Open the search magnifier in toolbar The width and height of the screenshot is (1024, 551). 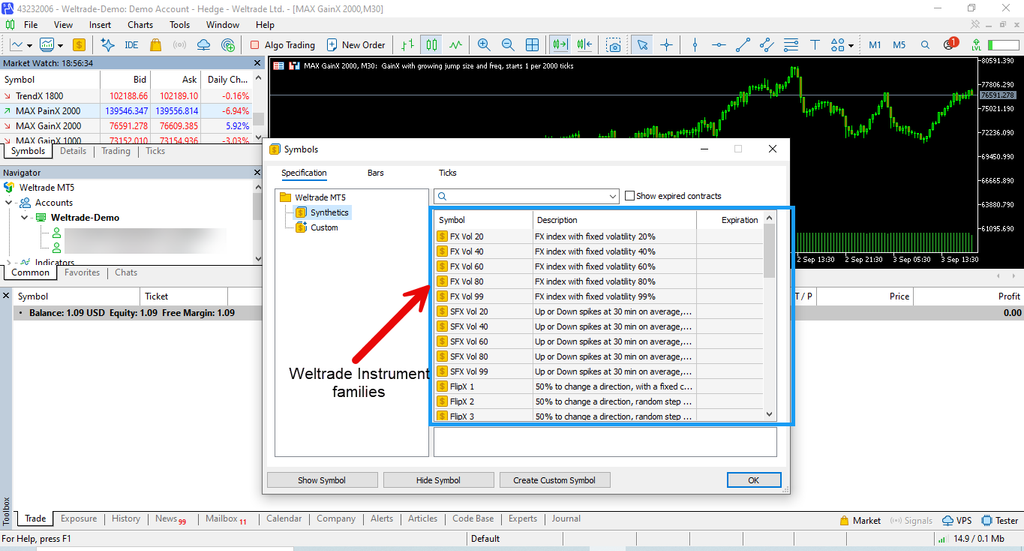point(925,45)
